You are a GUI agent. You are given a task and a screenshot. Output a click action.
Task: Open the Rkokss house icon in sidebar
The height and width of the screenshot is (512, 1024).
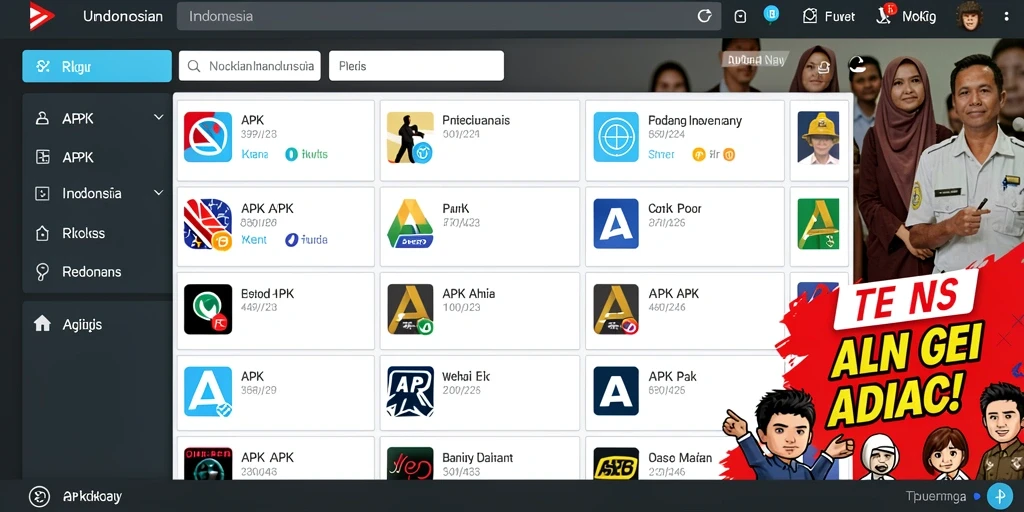pyautogui.click(x=42, y=233)
